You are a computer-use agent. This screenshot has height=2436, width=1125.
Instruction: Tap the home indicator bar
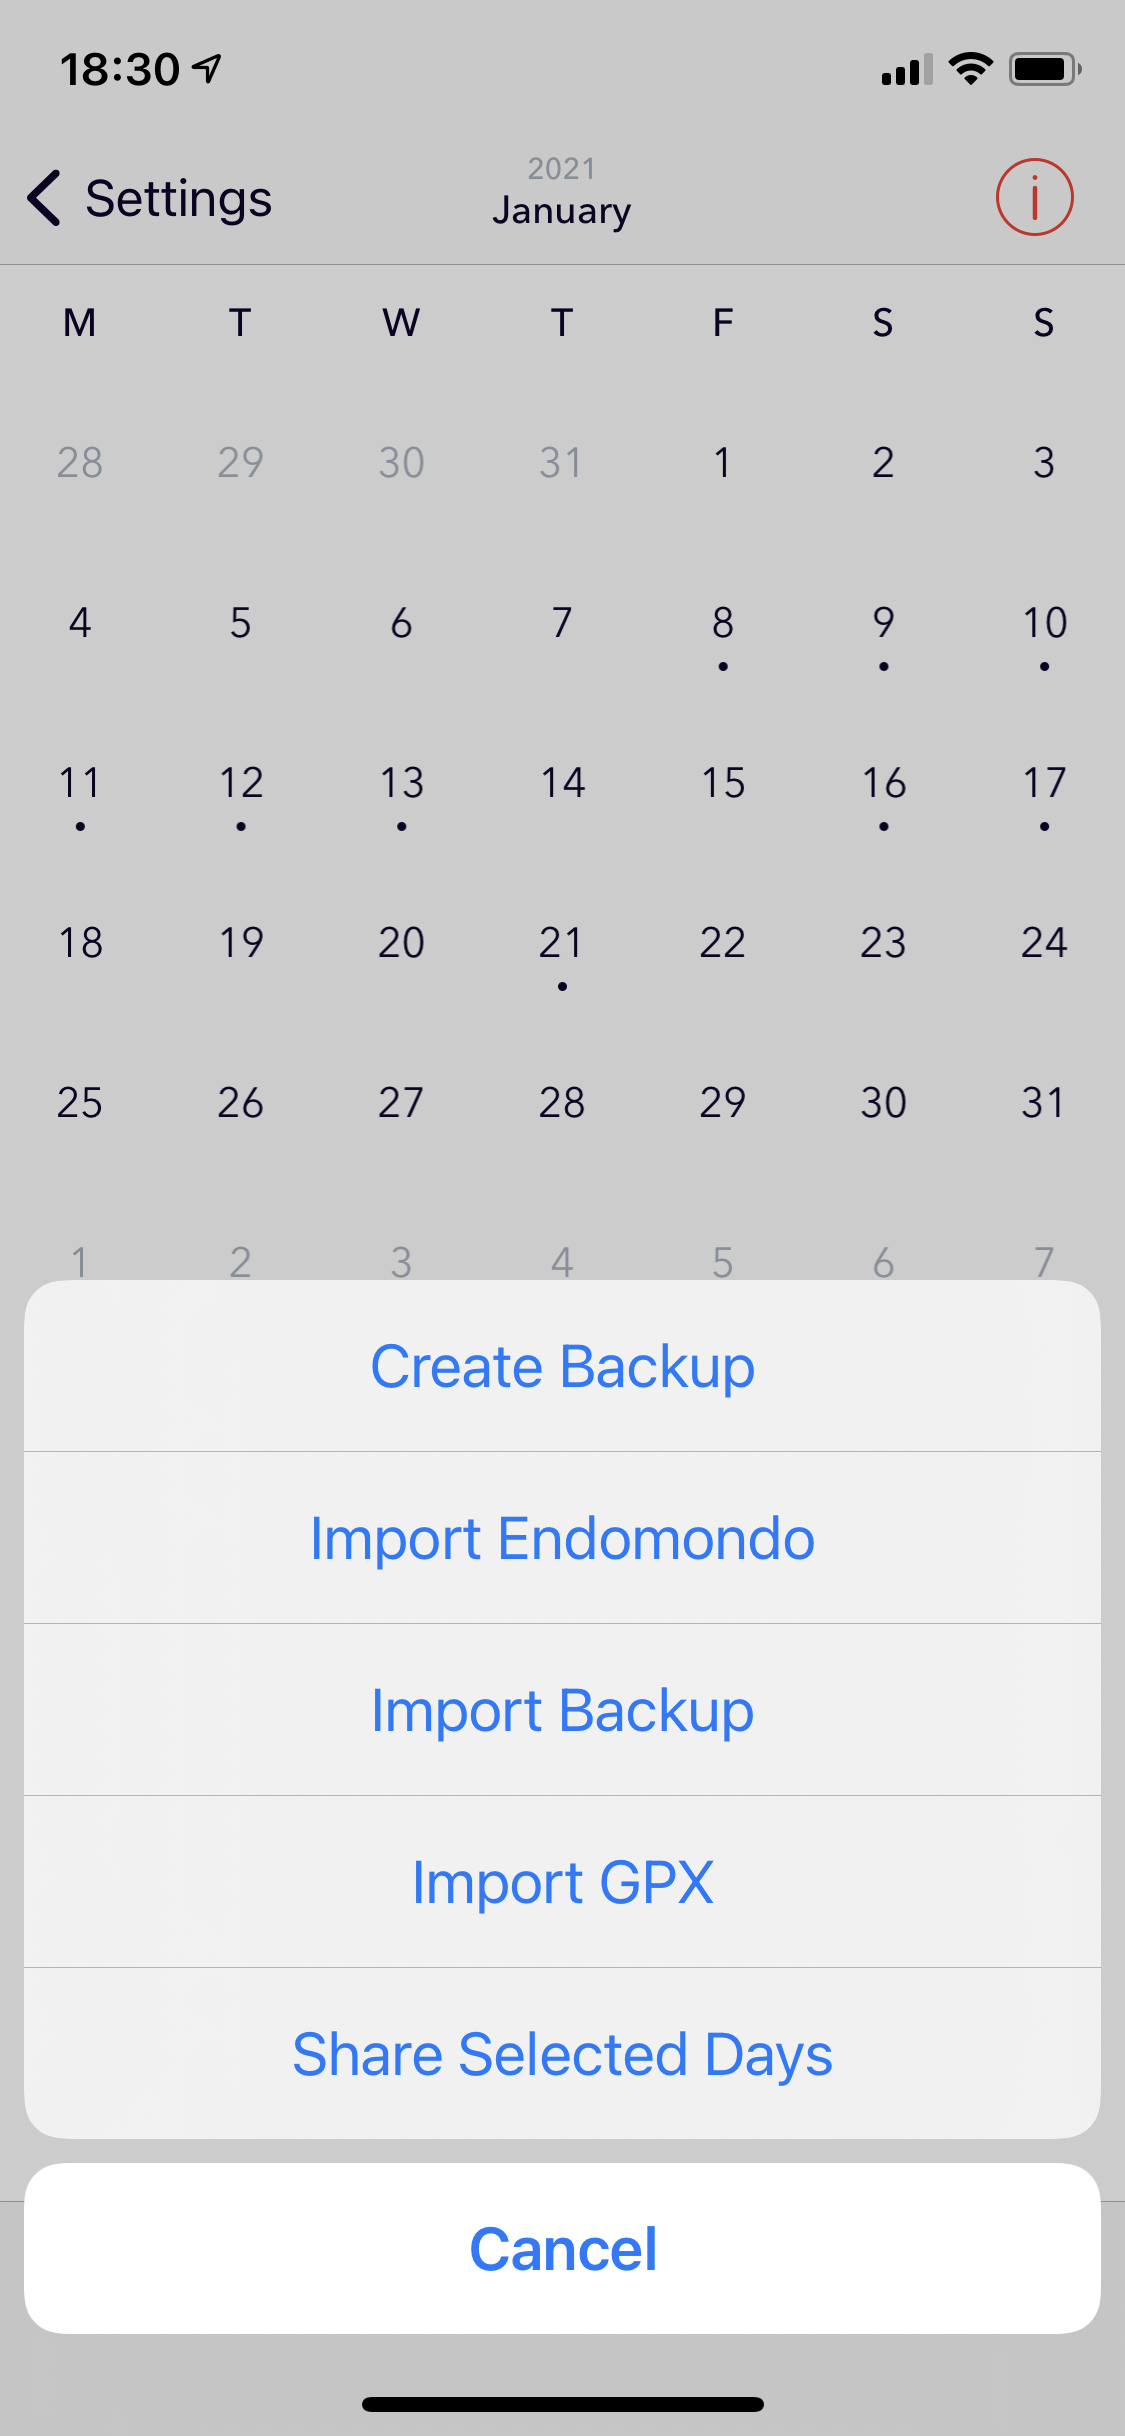click(x=562, y=2404)
